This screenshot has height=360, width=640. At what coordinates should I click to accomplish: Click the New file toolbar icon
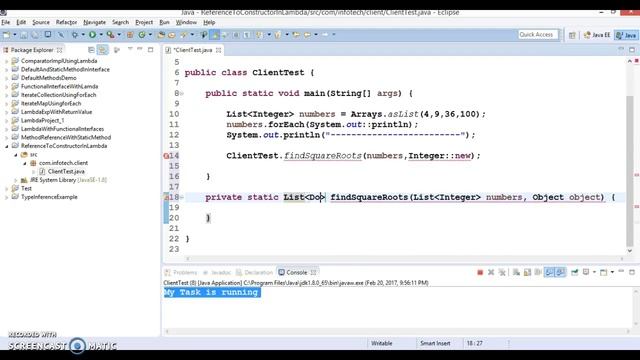[7, 35]
